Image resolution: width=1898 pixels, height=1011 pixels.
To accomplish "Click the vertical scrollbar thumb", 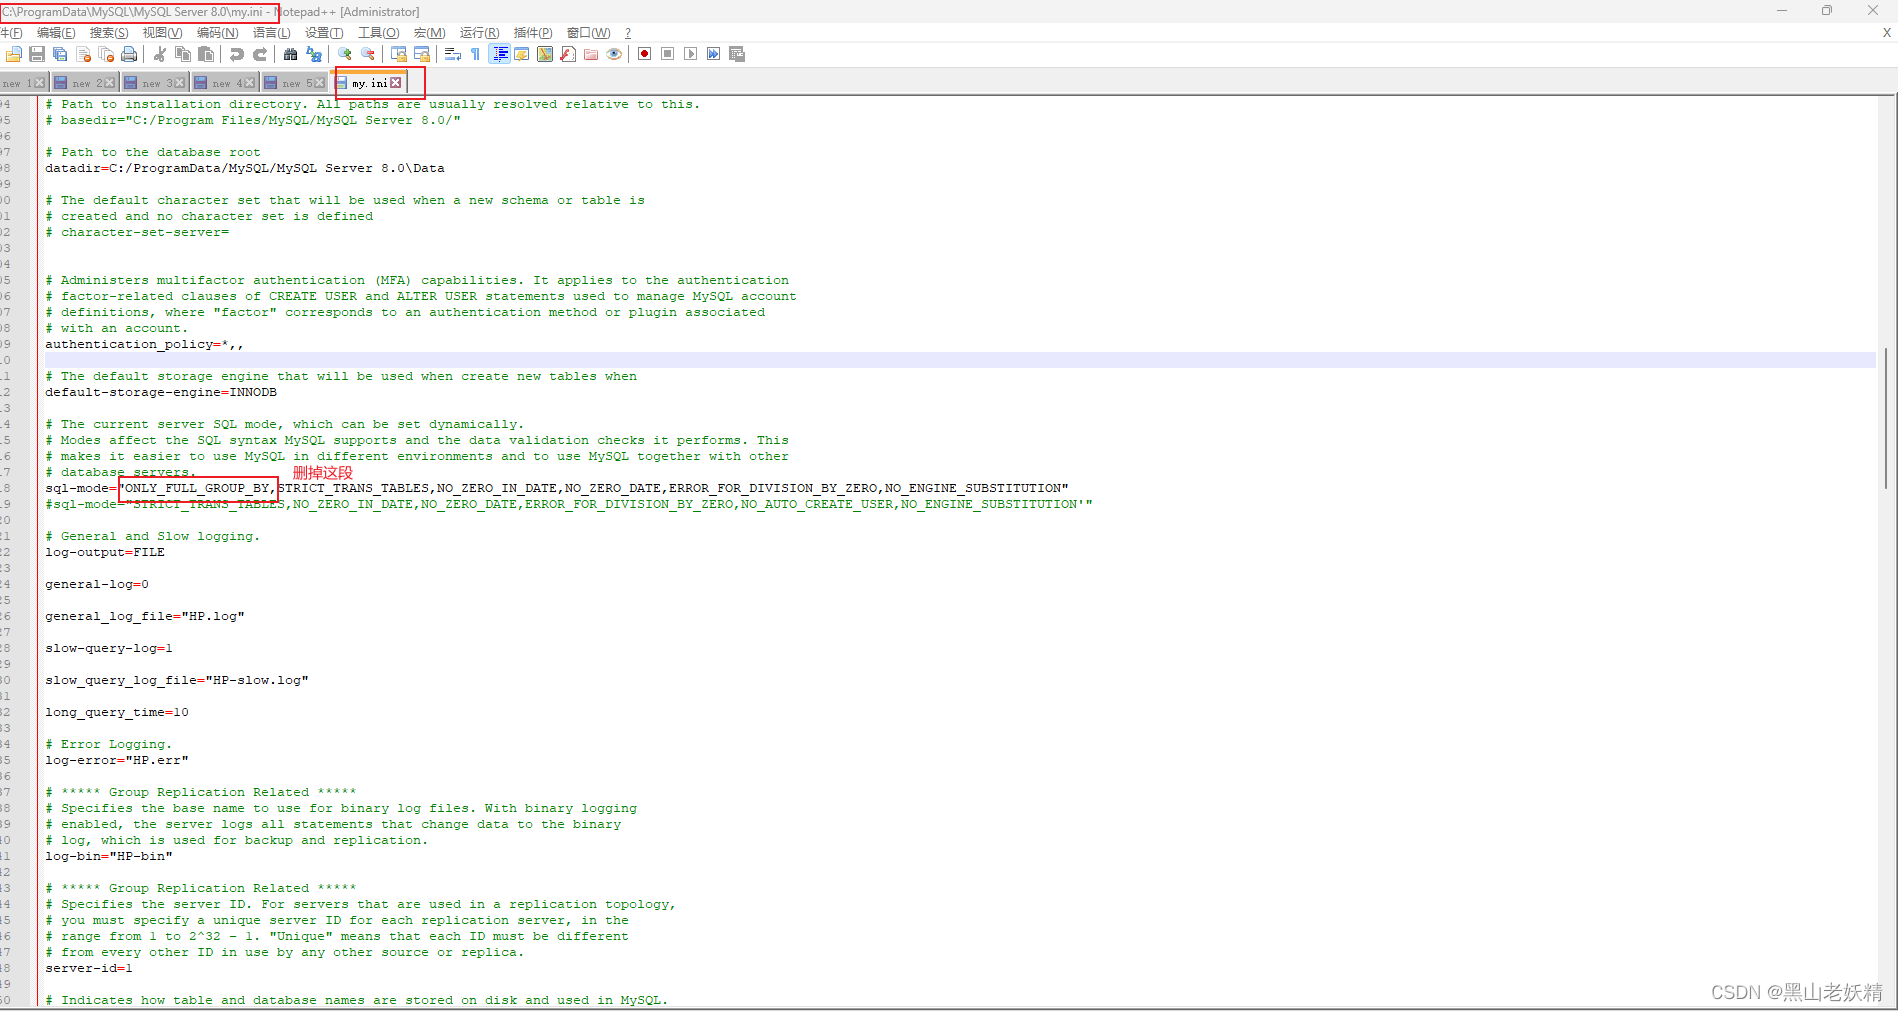I will click(1886, 418).
